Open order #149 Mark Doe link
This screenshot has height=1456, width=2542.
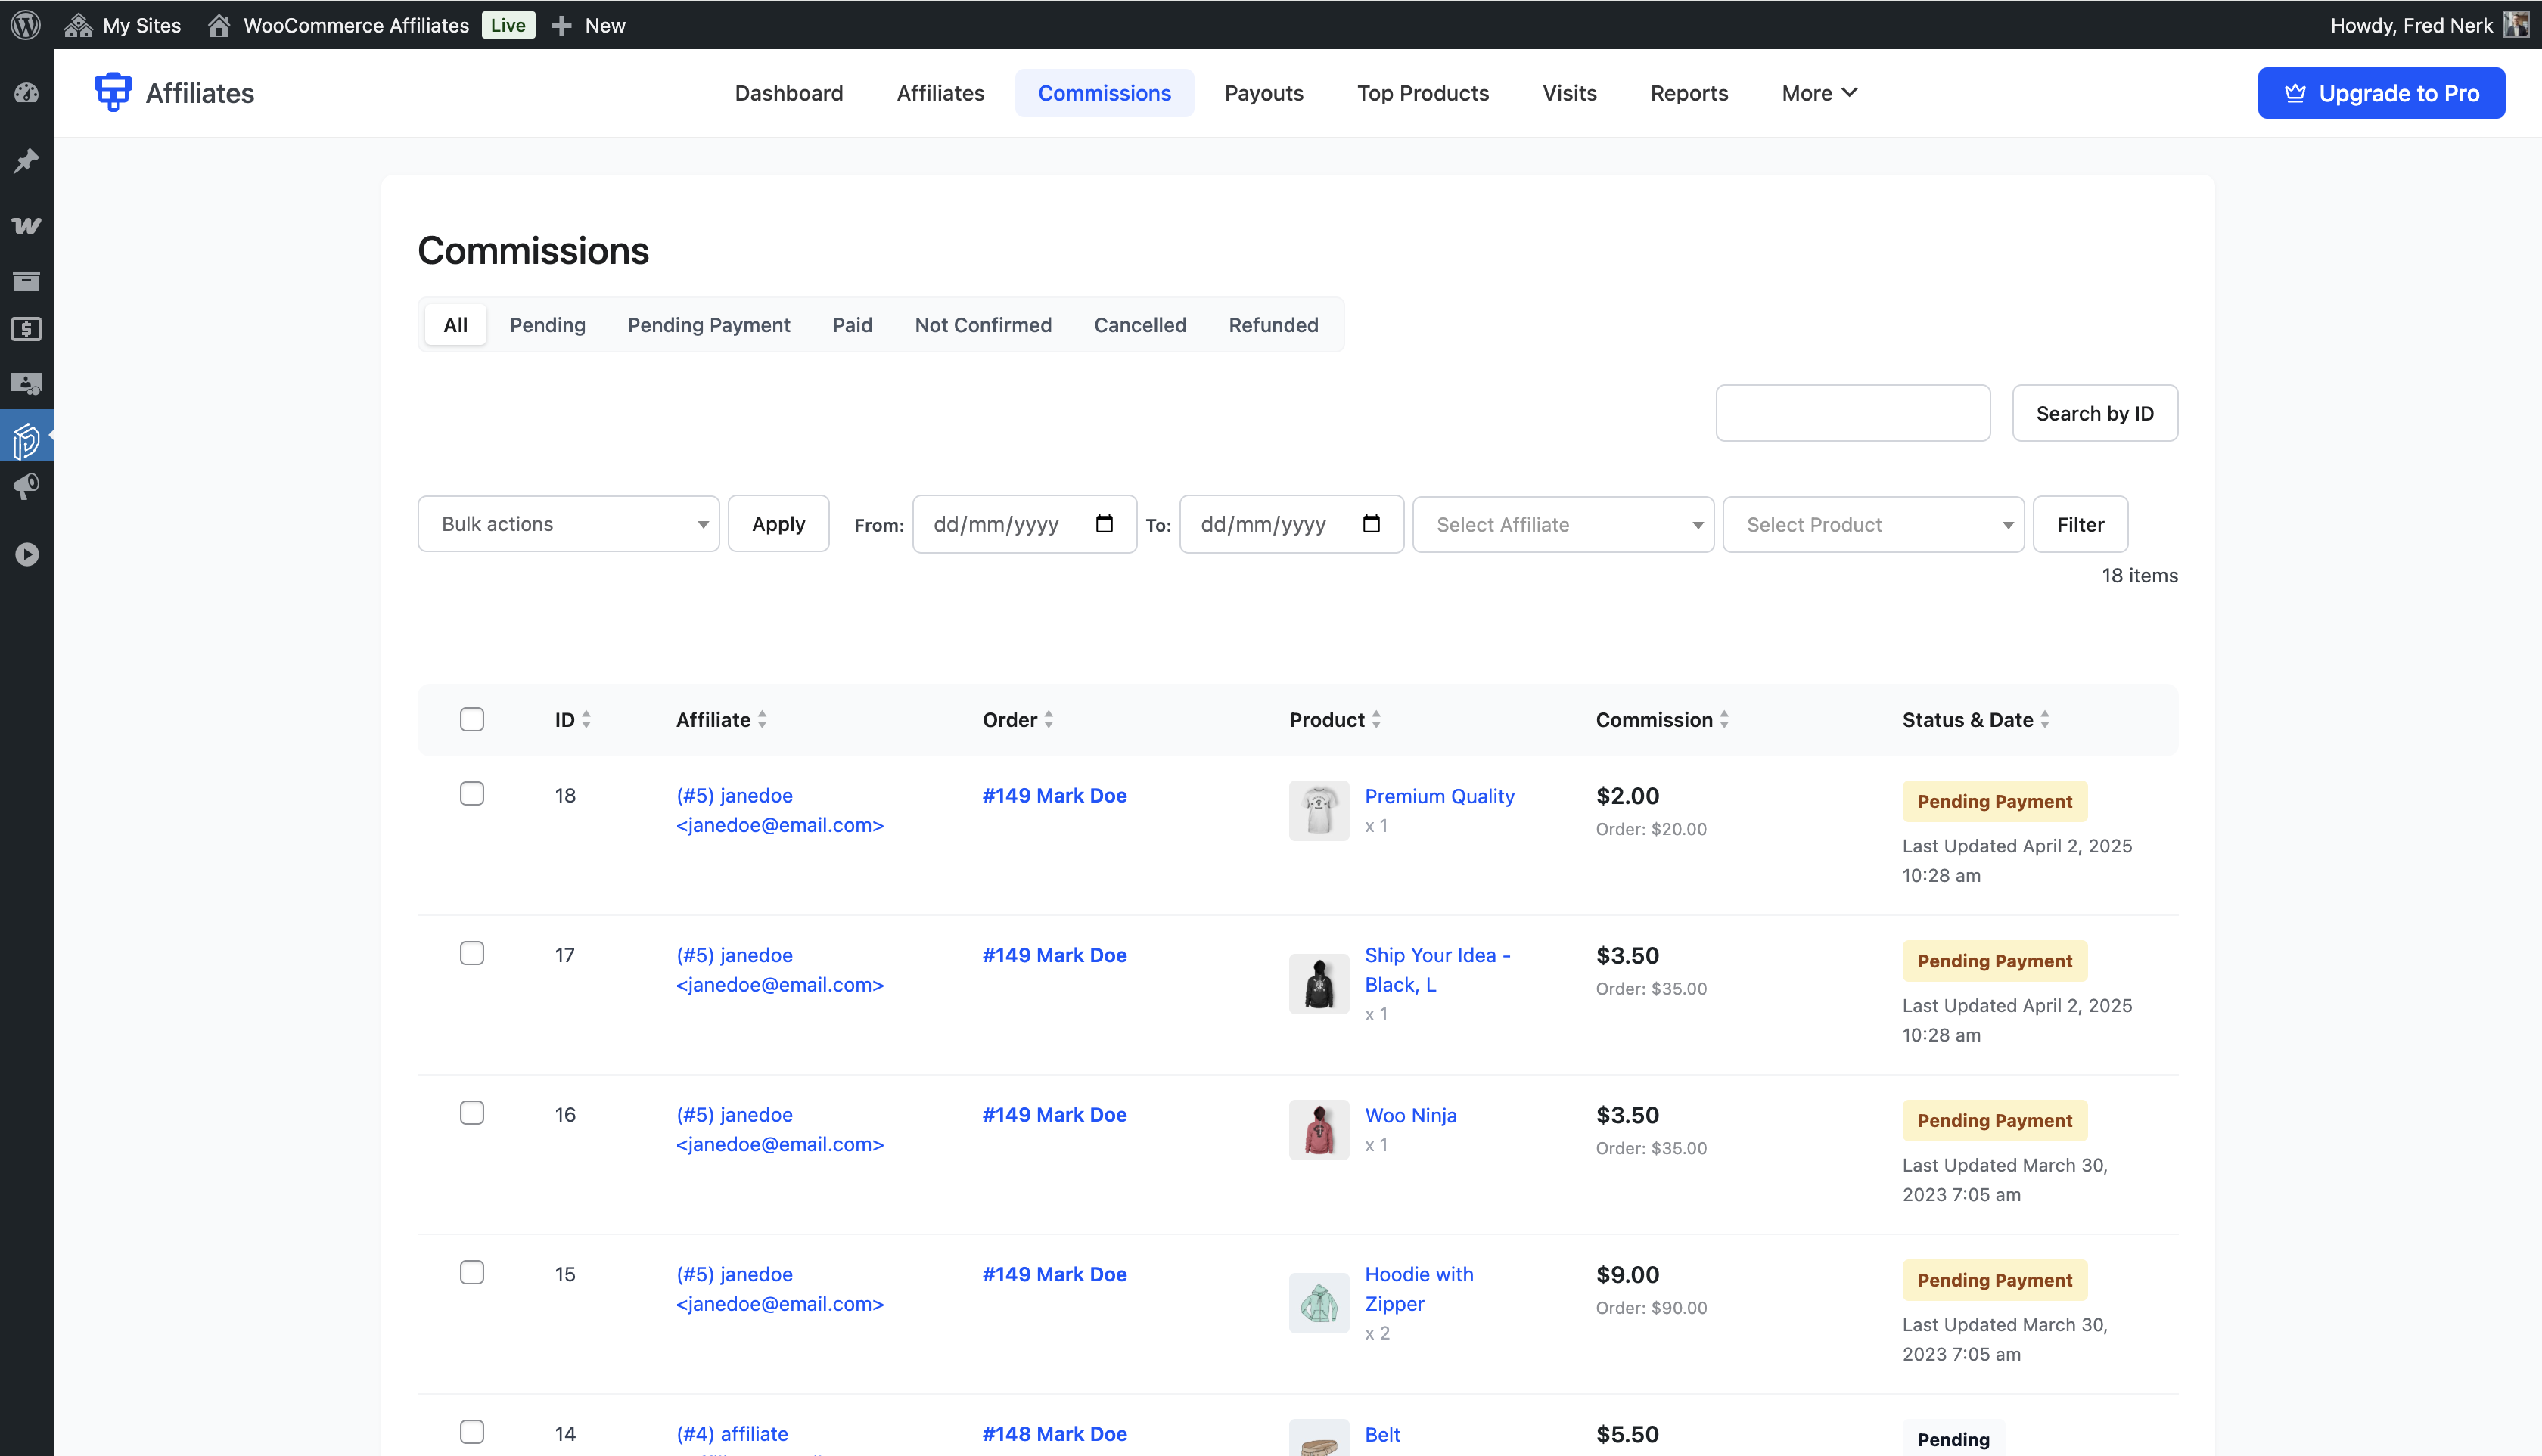(x=1054, y=795)
